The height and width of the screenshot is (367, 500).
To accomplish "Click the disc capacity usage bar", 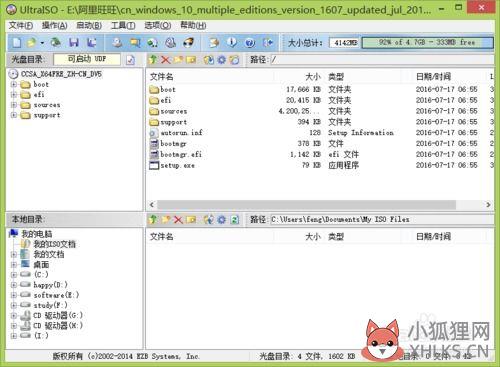I will [427, 42].
